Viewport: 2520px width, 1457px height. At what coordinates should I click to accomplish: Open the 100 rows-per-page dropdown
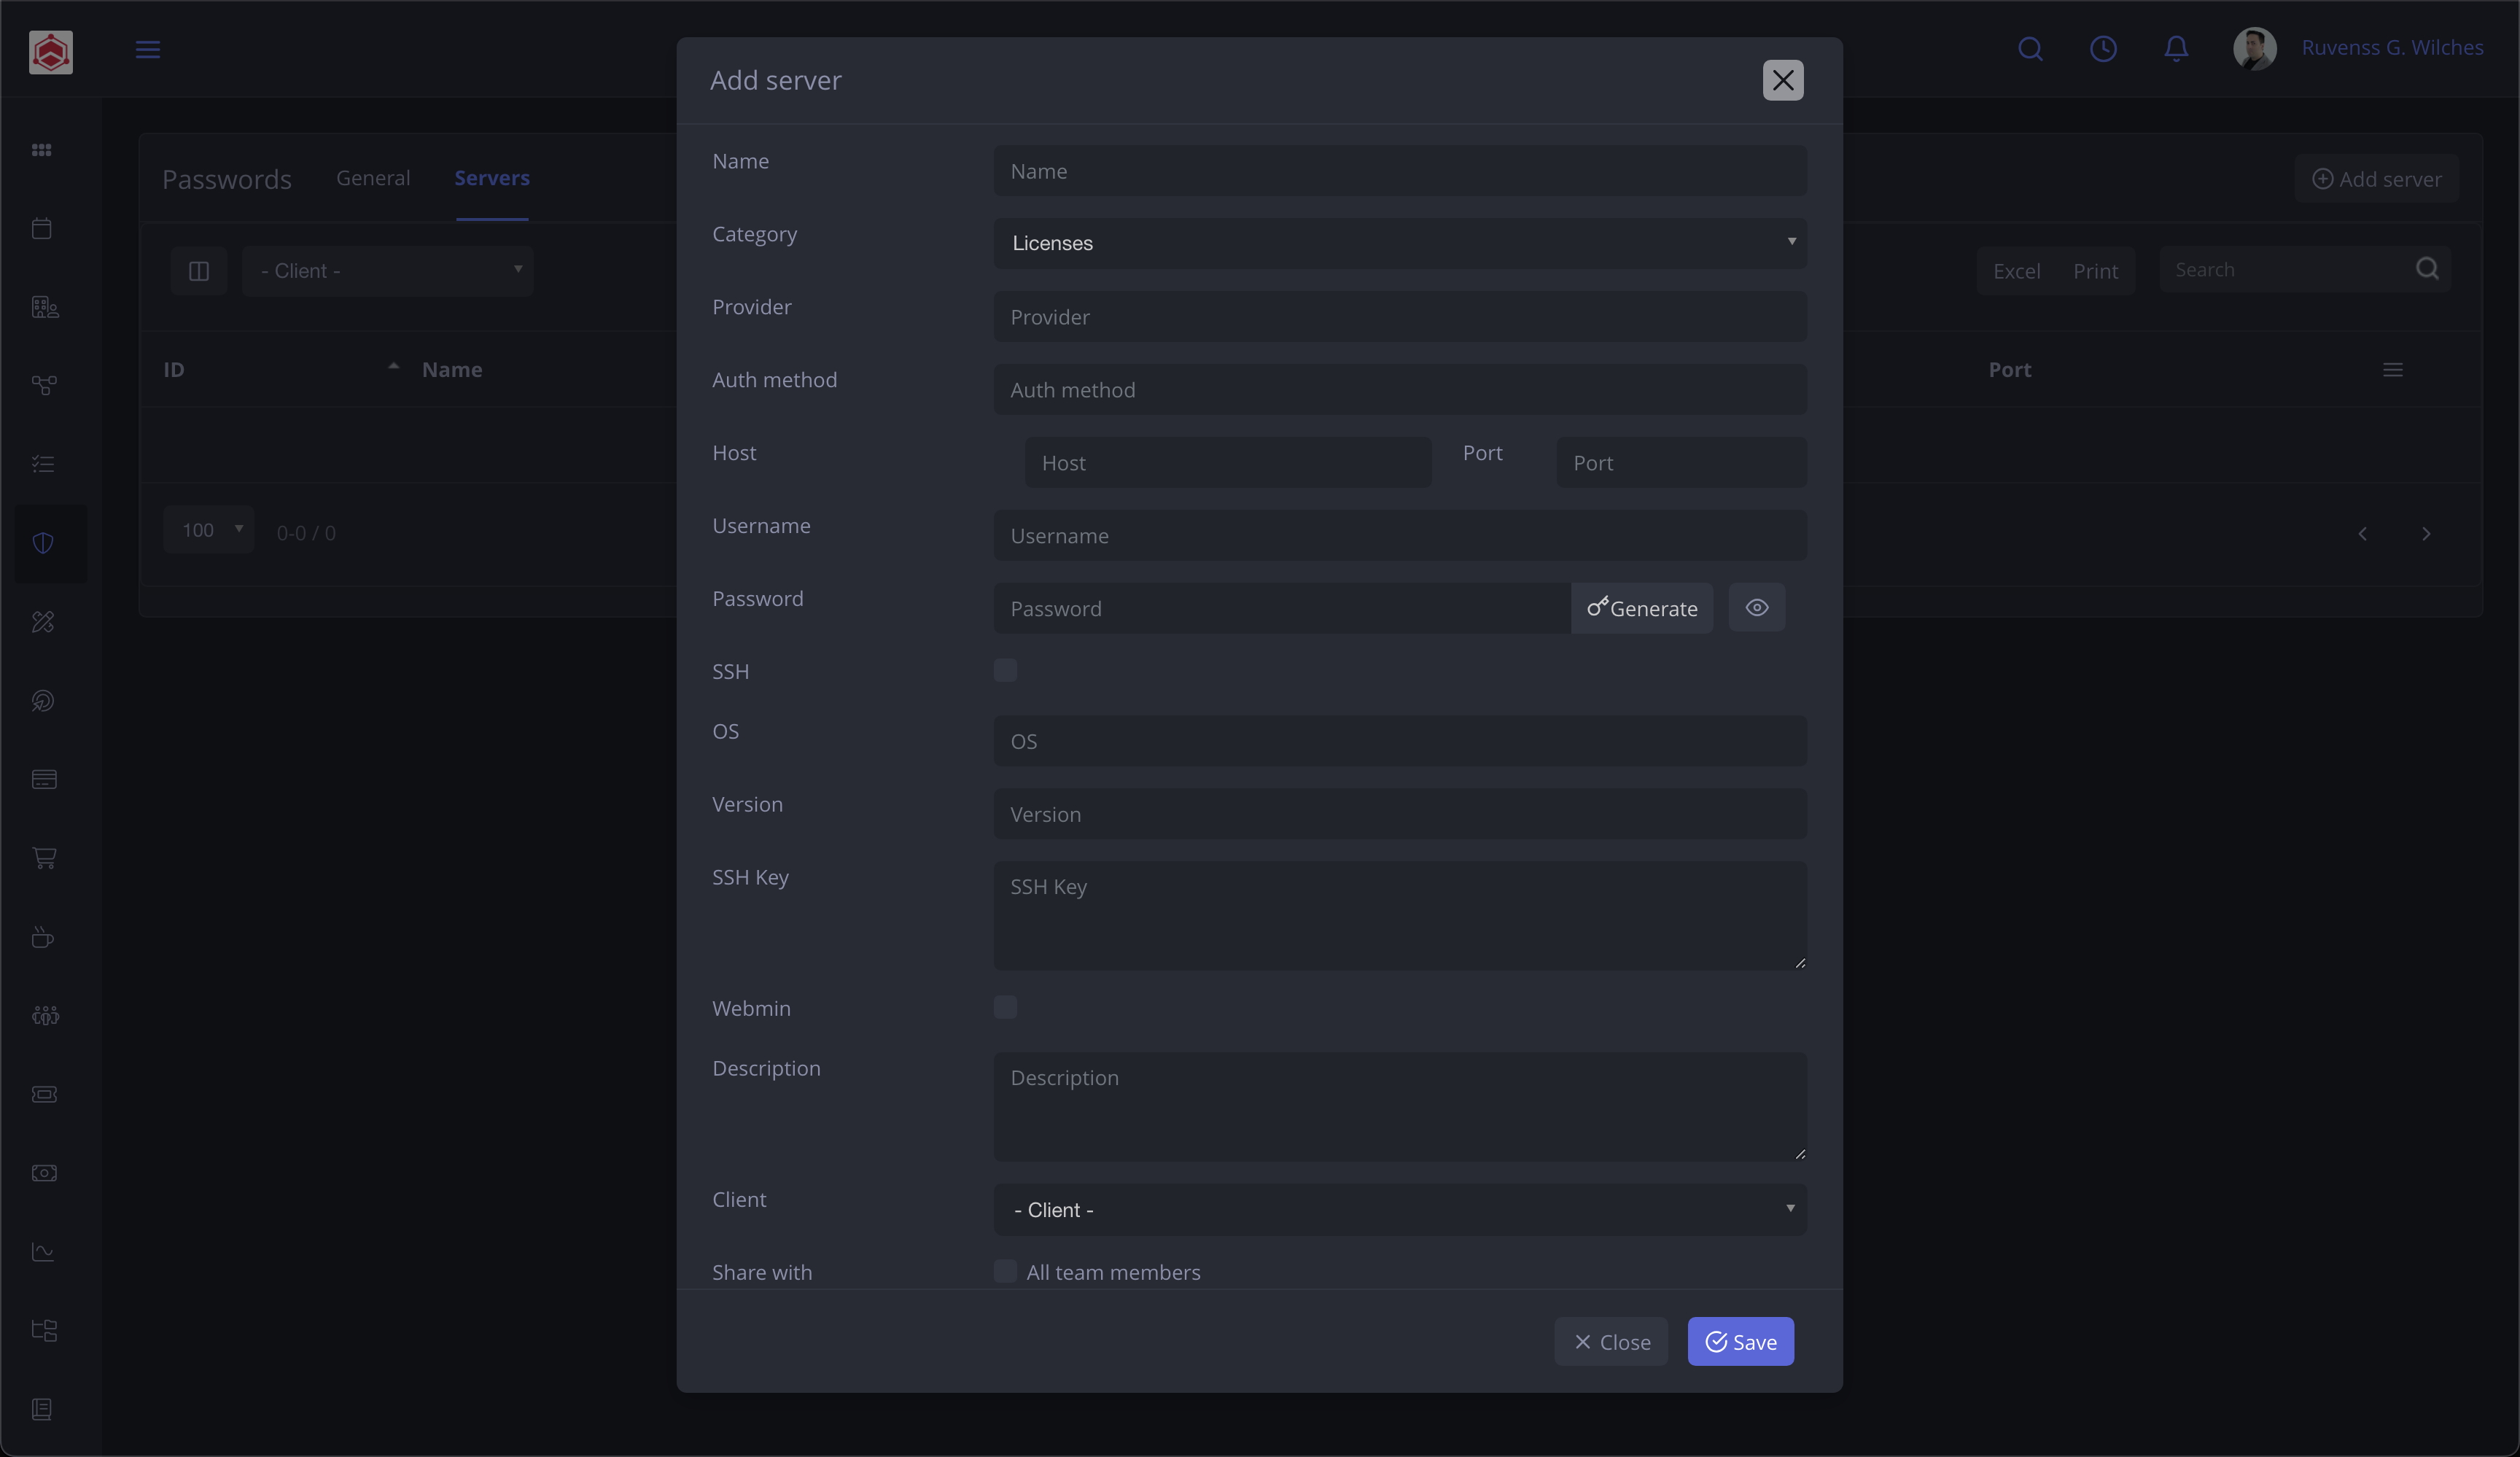click(209, 530)
